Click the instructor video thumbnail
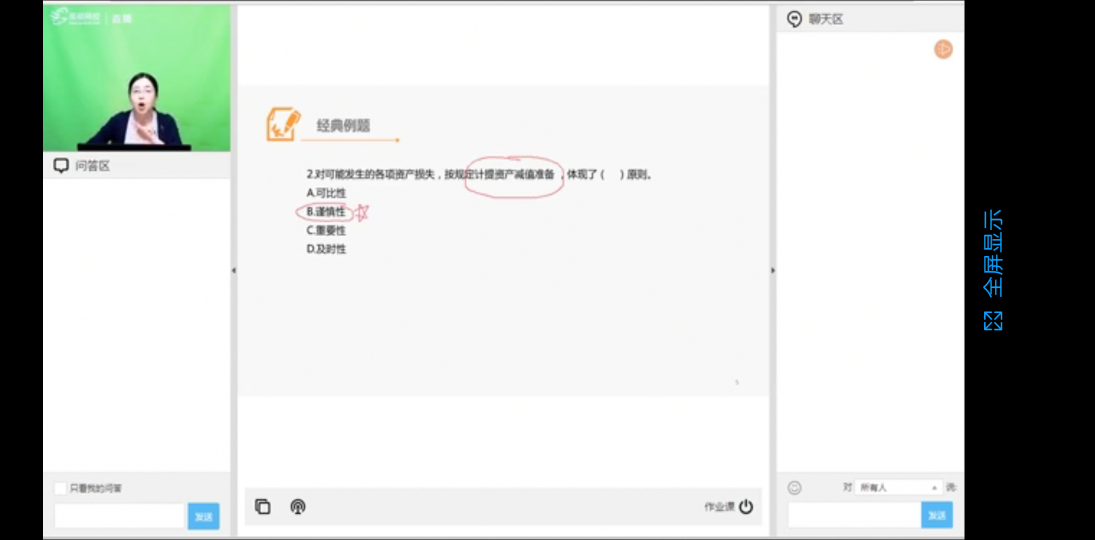1095x540 pixels. pyautogui.click(x=137, y=78)
